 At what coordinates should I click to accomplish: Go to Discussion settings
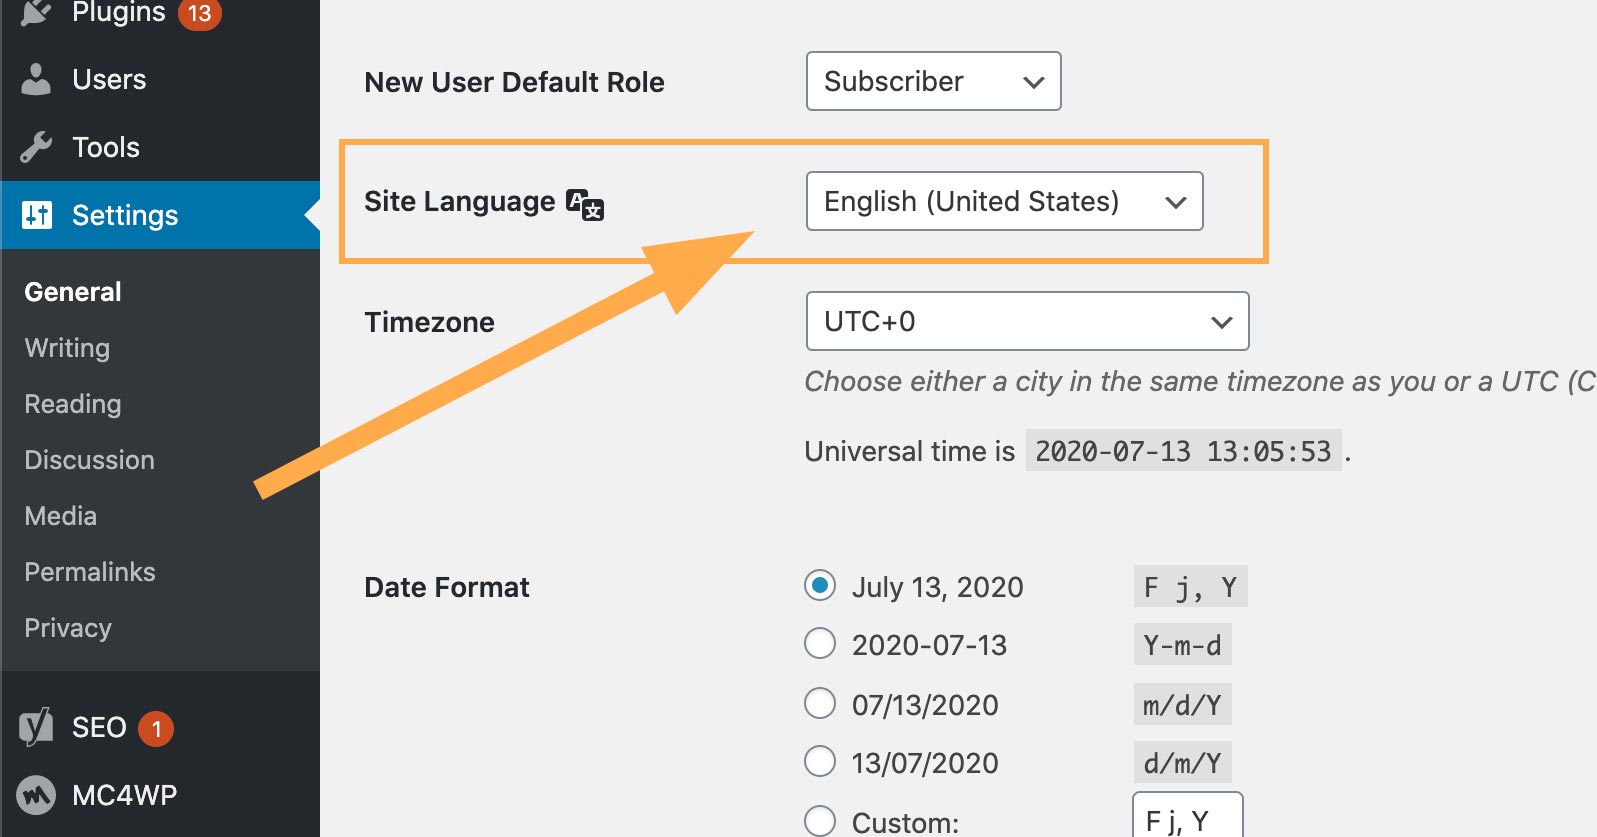(90, 460)
